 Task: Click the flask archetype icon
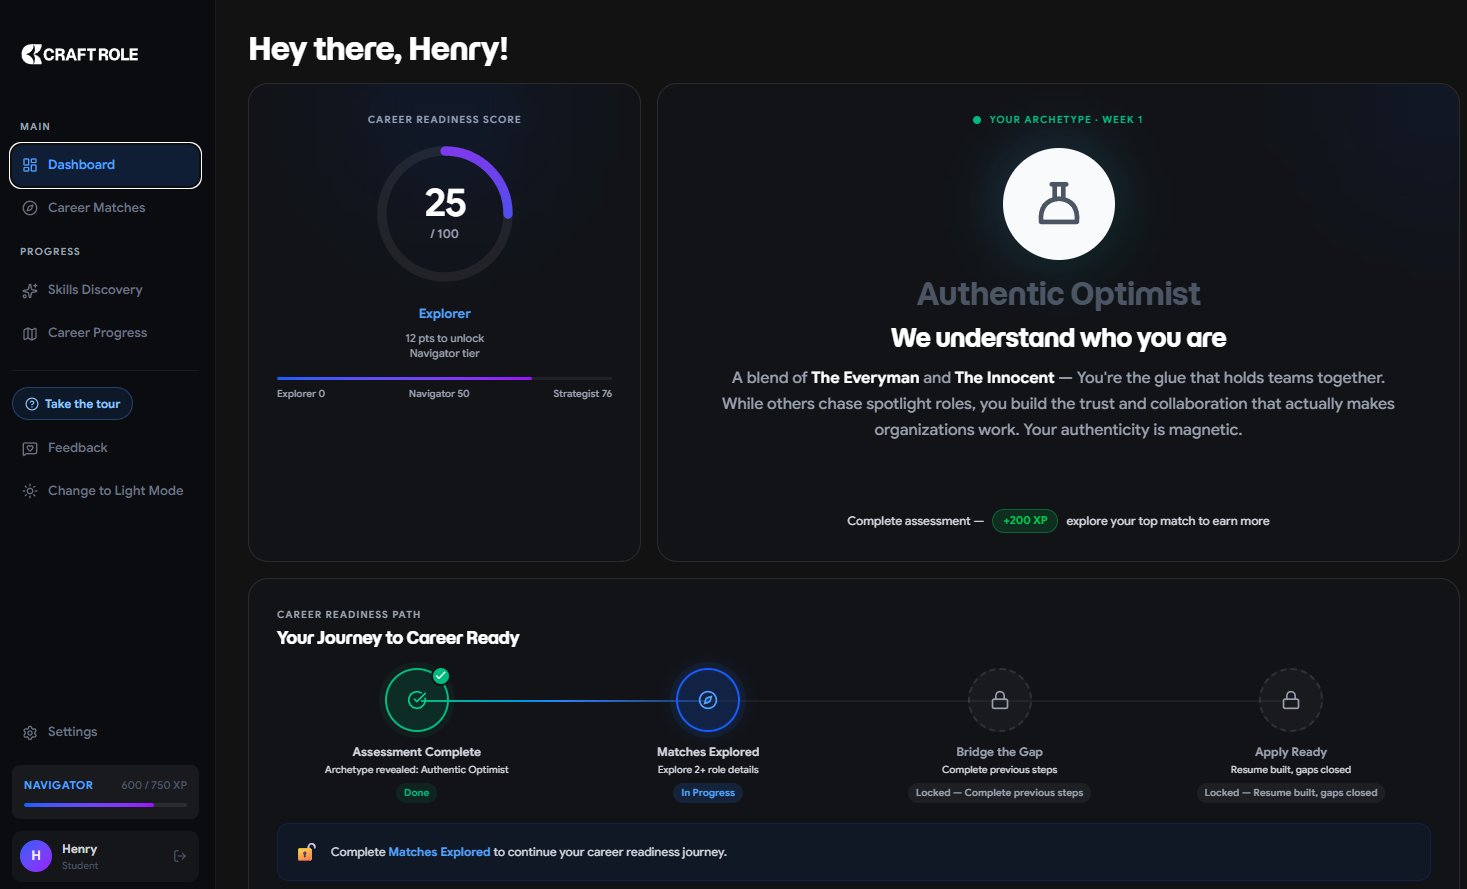(x=1059, y=204)
